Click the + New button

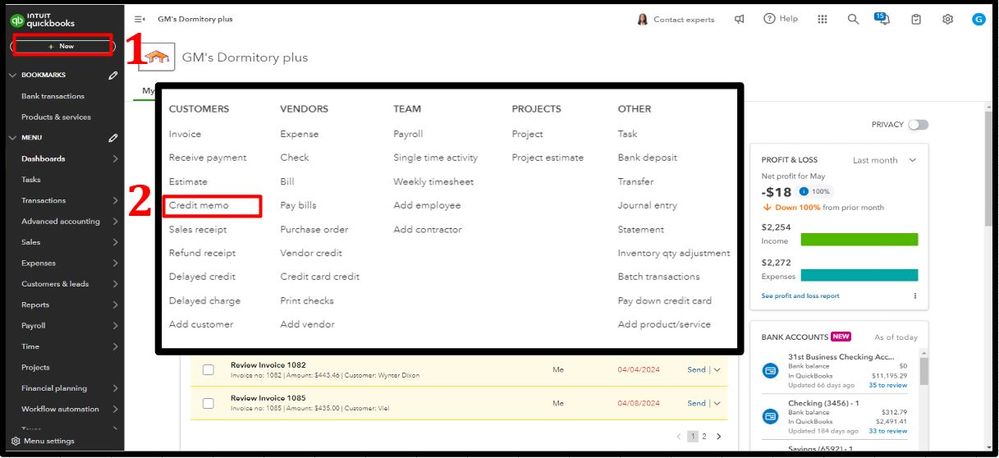click(62, 46)
